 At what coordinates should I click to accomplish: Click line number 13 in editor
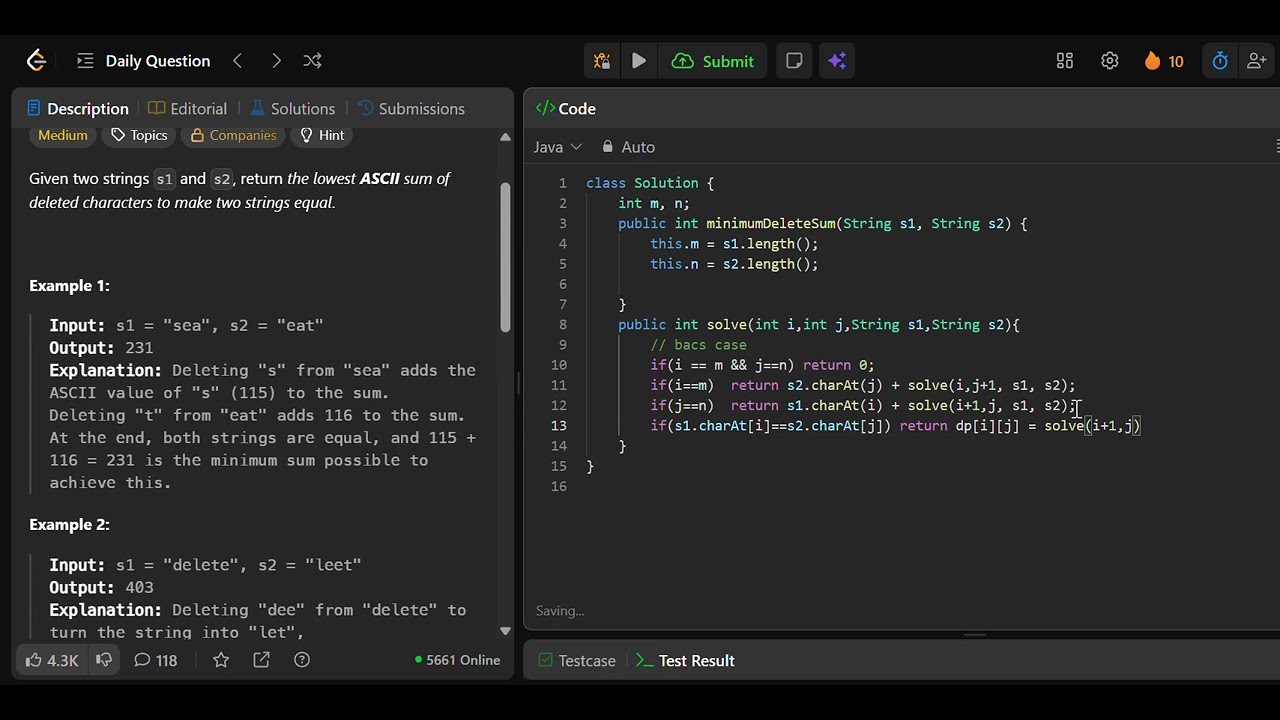click(x=558, y=426)
